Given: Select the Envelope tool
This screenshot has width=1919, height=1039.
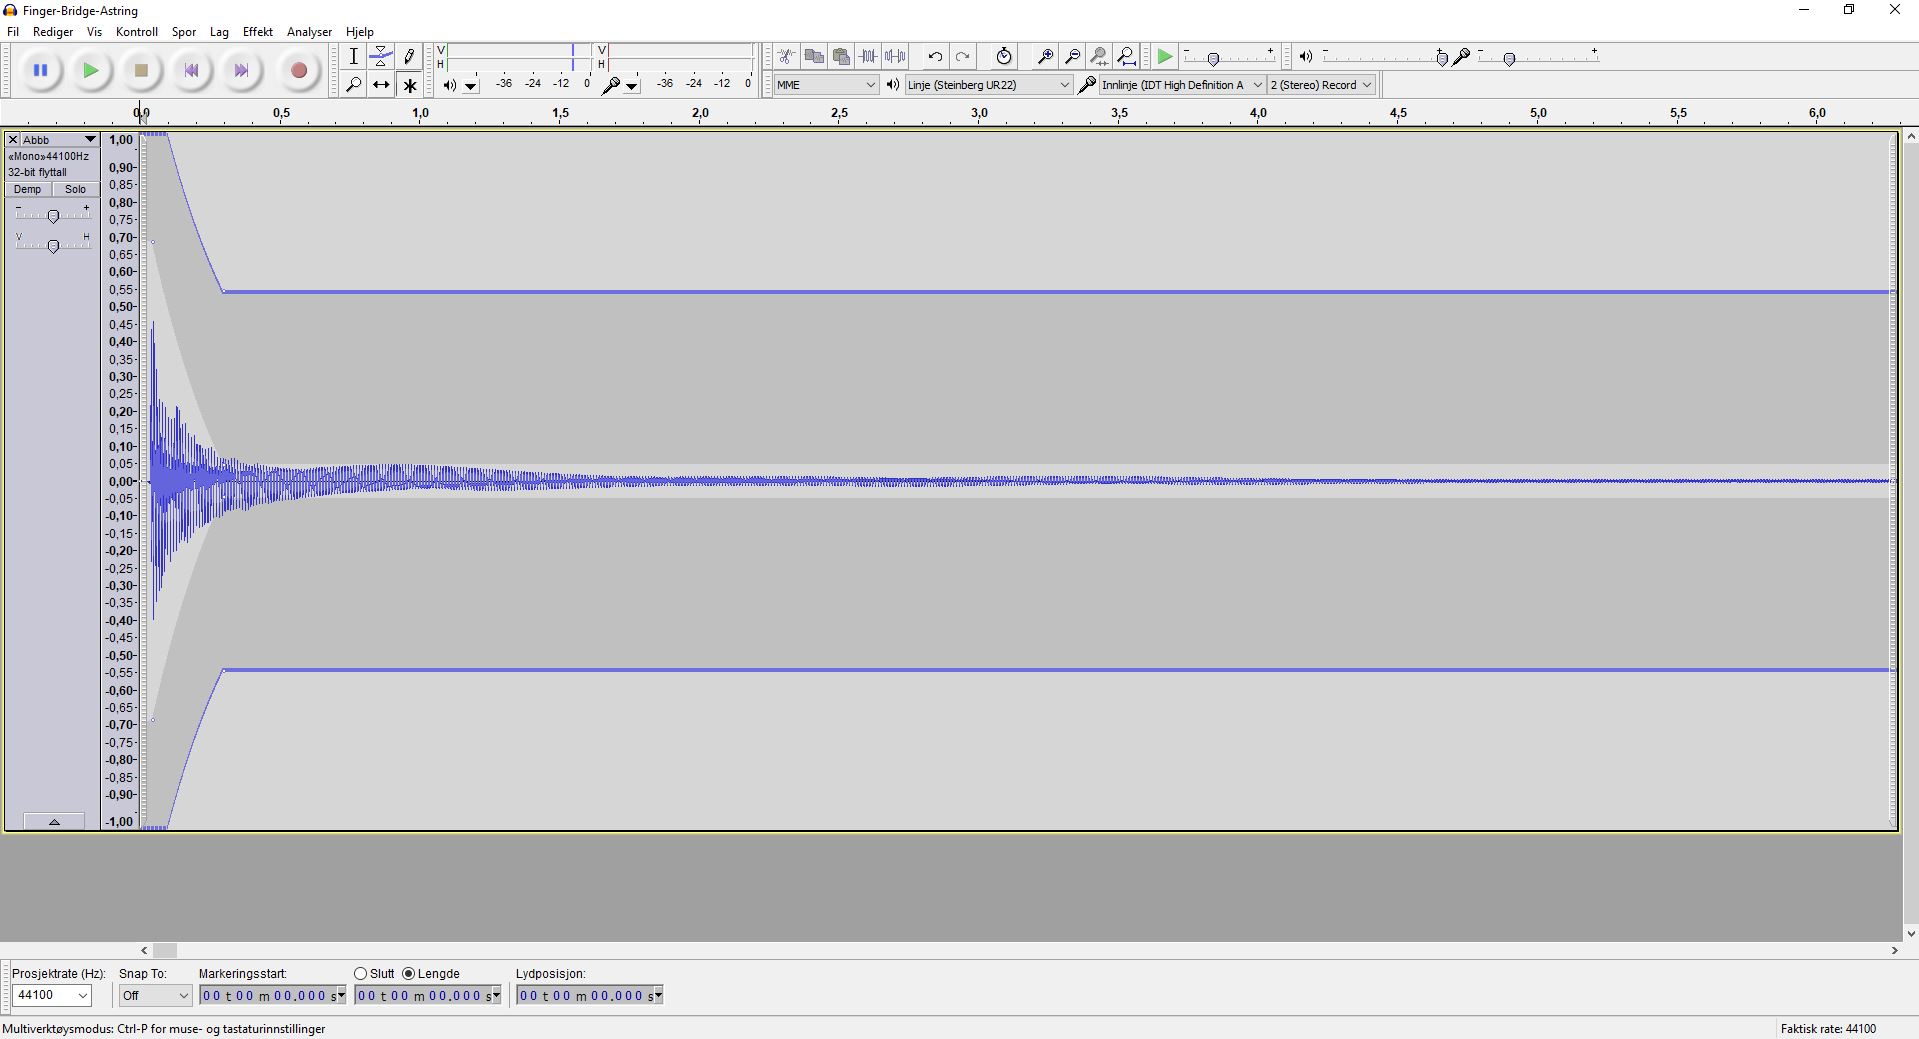Looking at the screenshot, I should pos(381,57).
